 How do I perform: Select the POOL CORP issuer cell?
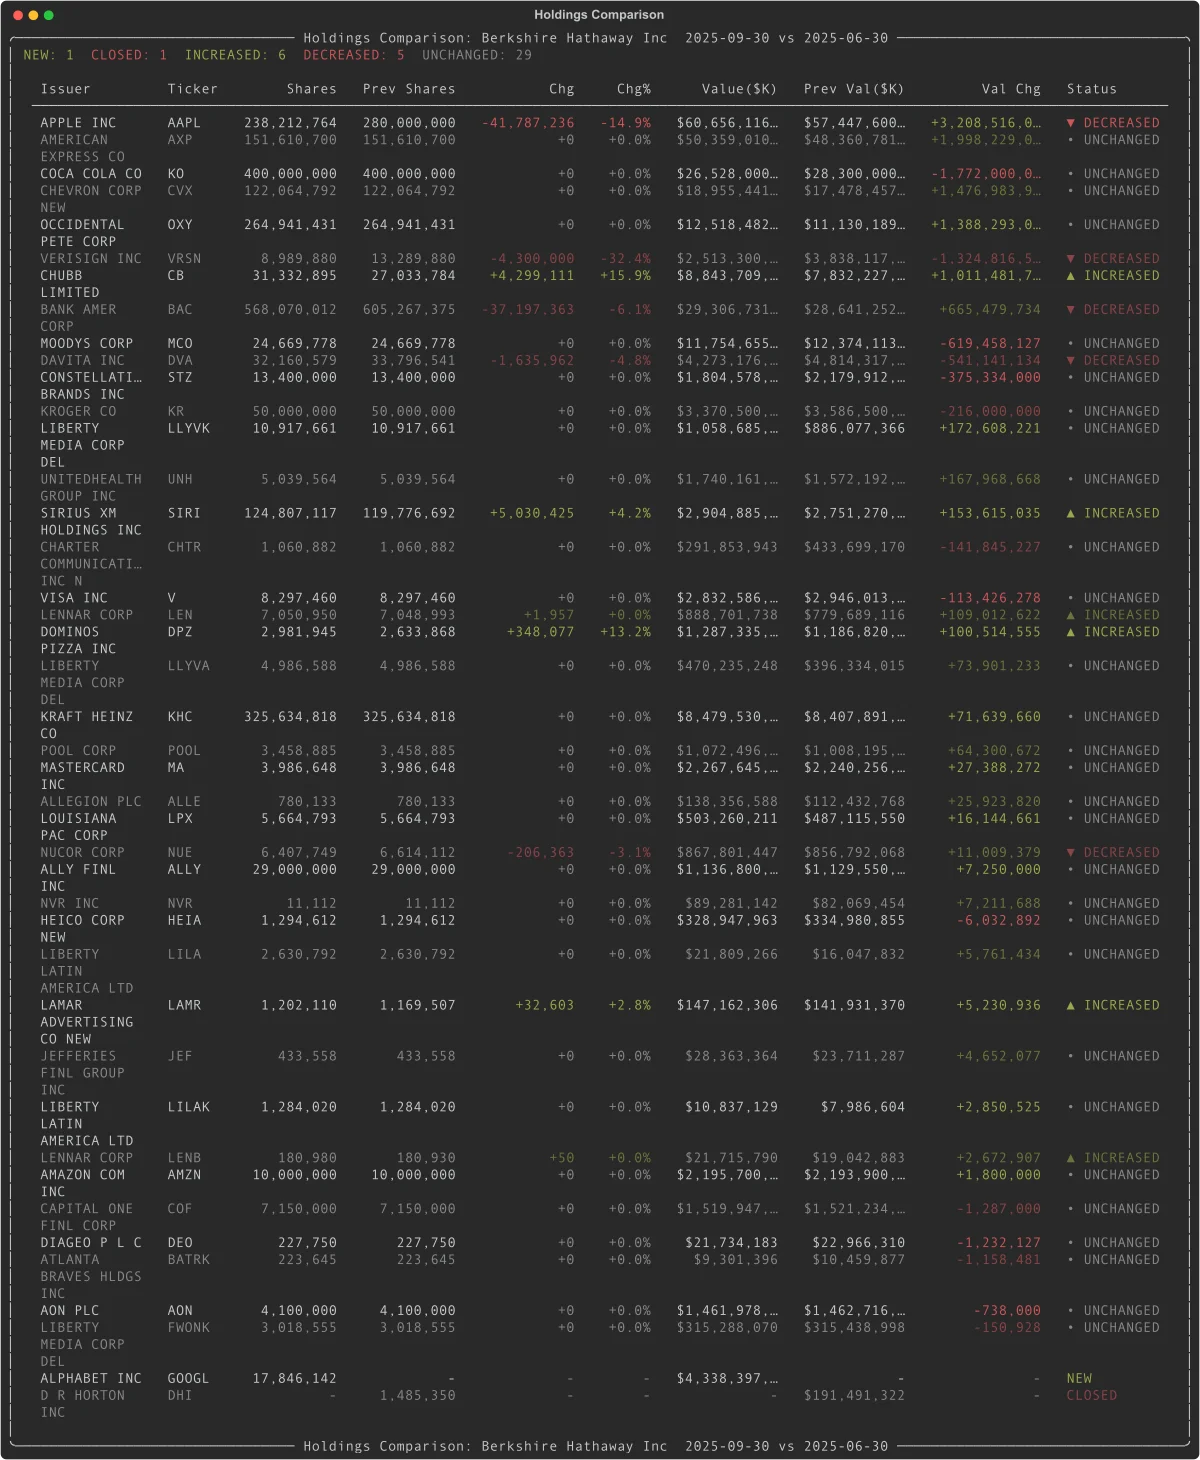point(78,752)
